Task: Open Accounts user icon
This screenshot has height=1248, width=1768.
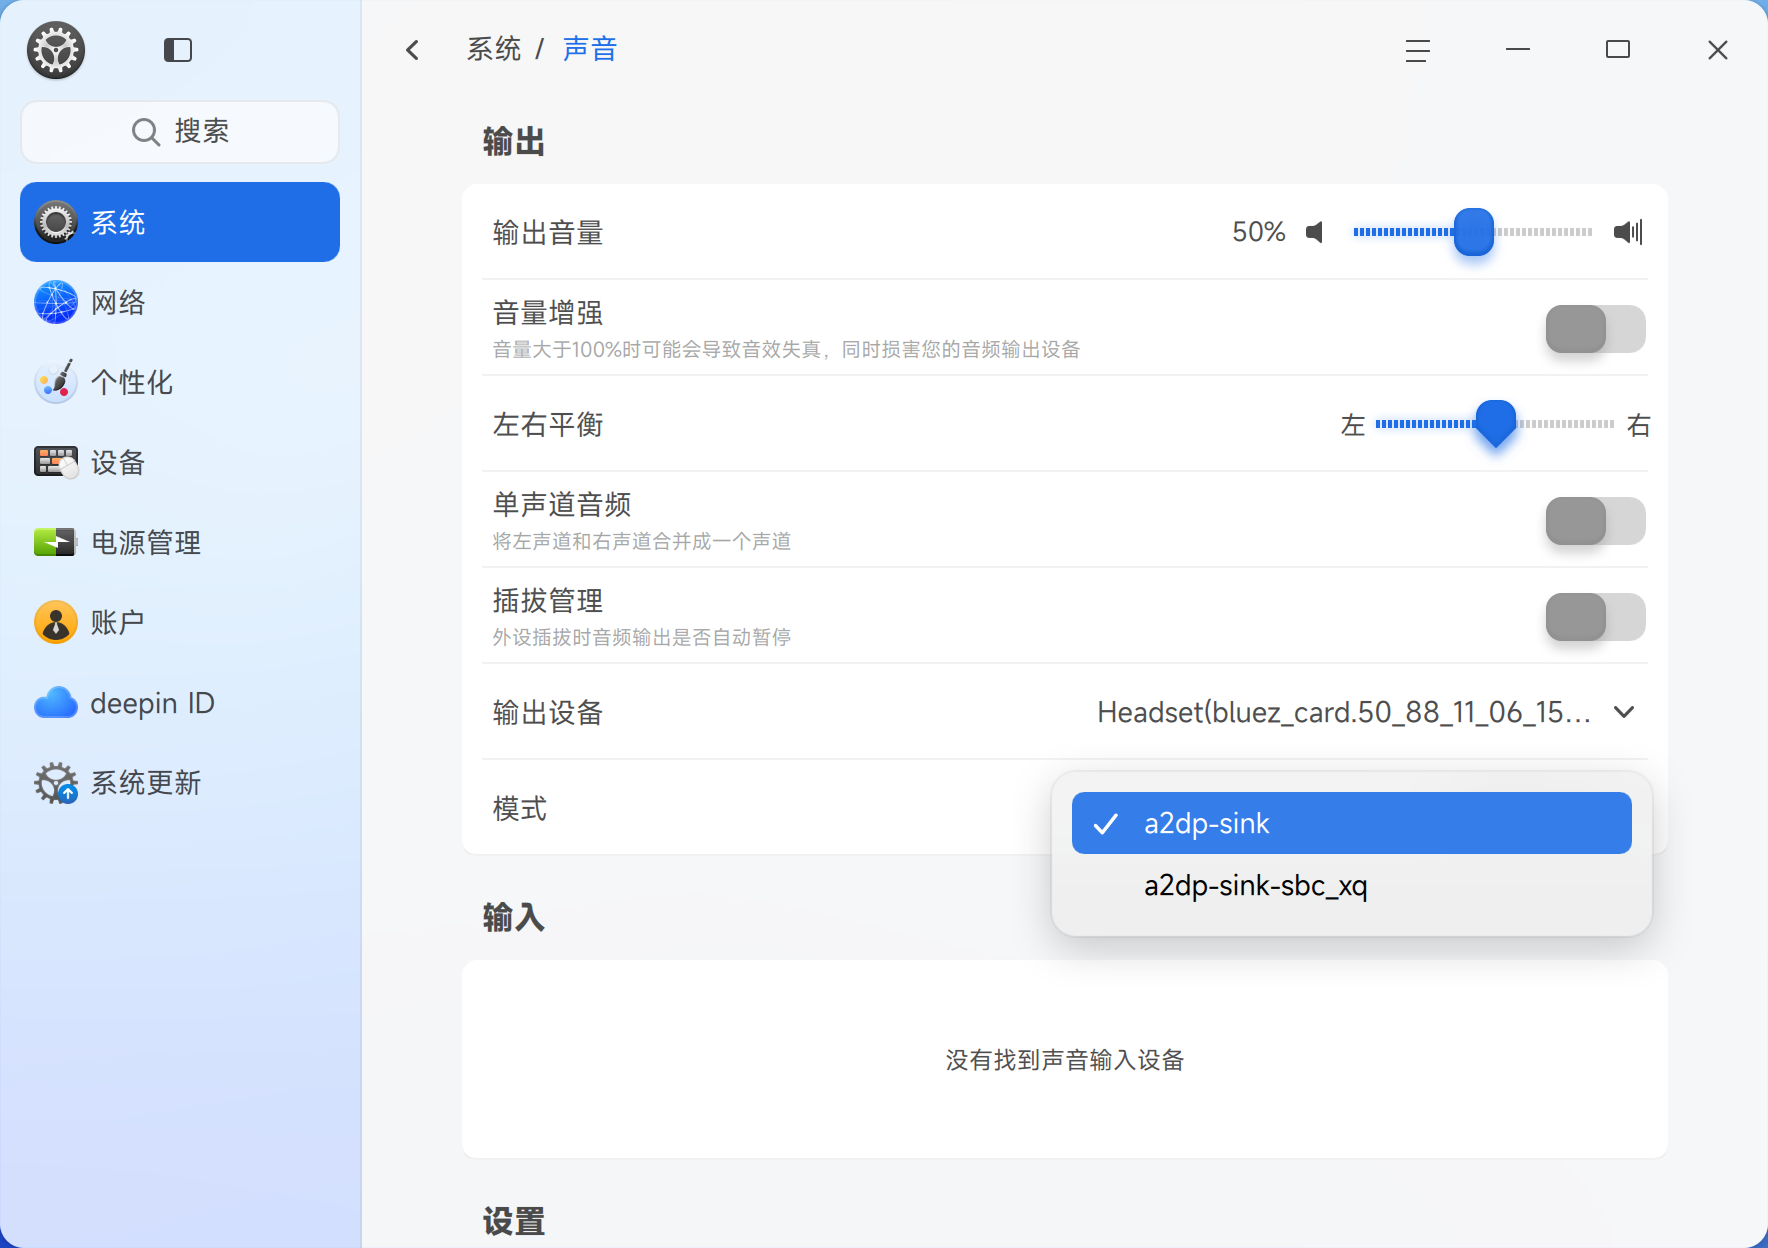Action: (56, 622)
